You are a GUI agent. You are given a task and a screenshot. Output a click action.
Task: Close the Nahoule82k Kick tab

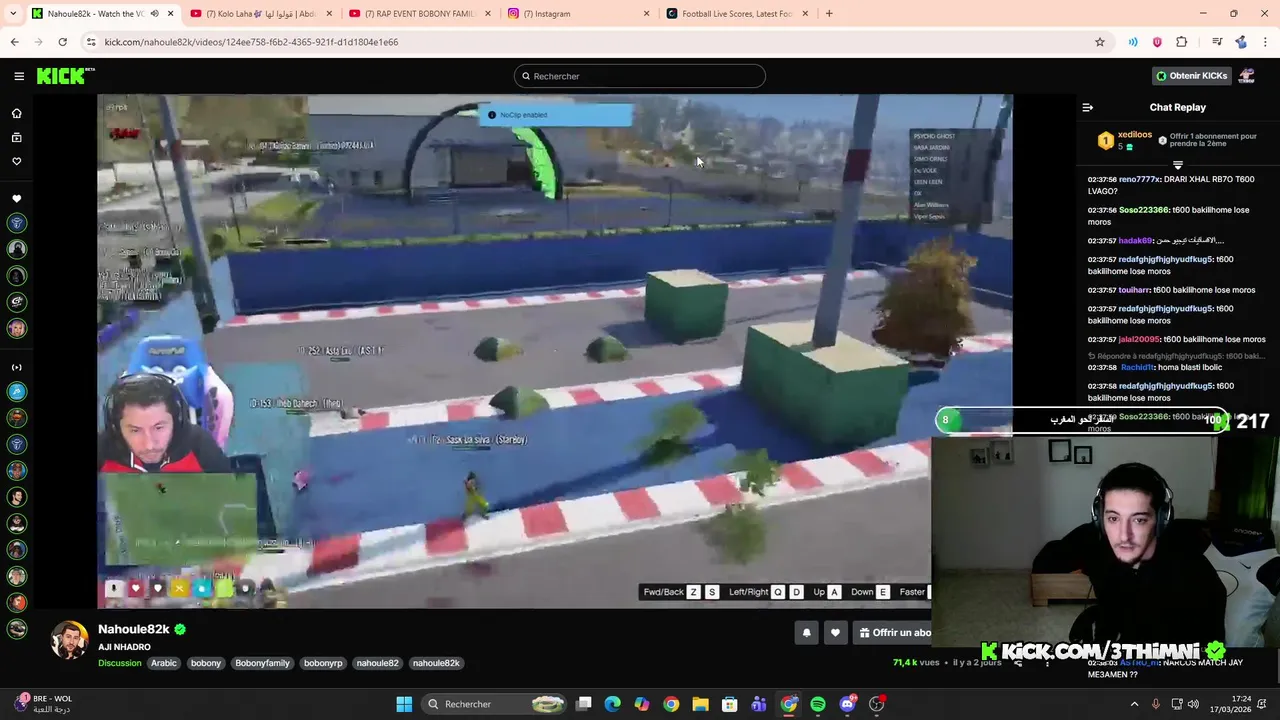[x=170, y=14]
